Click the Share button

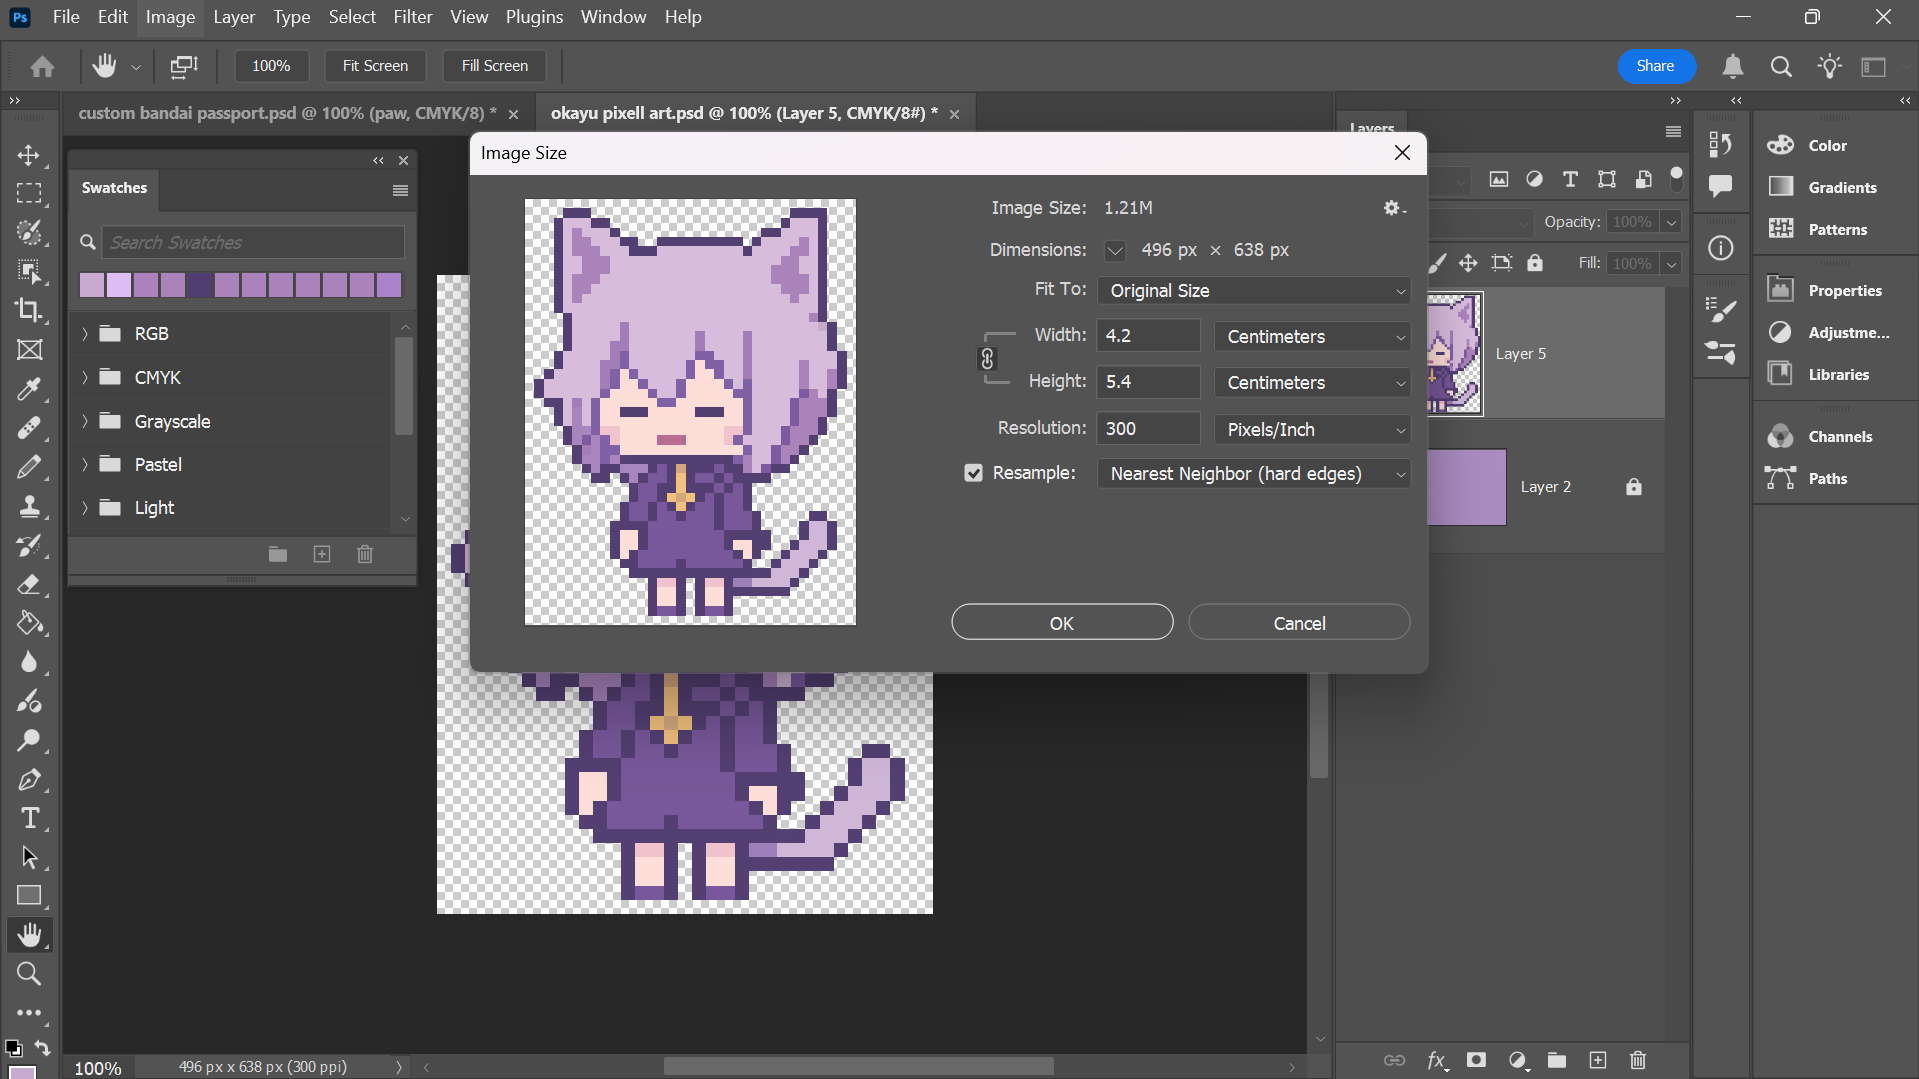click(1656, 66)
